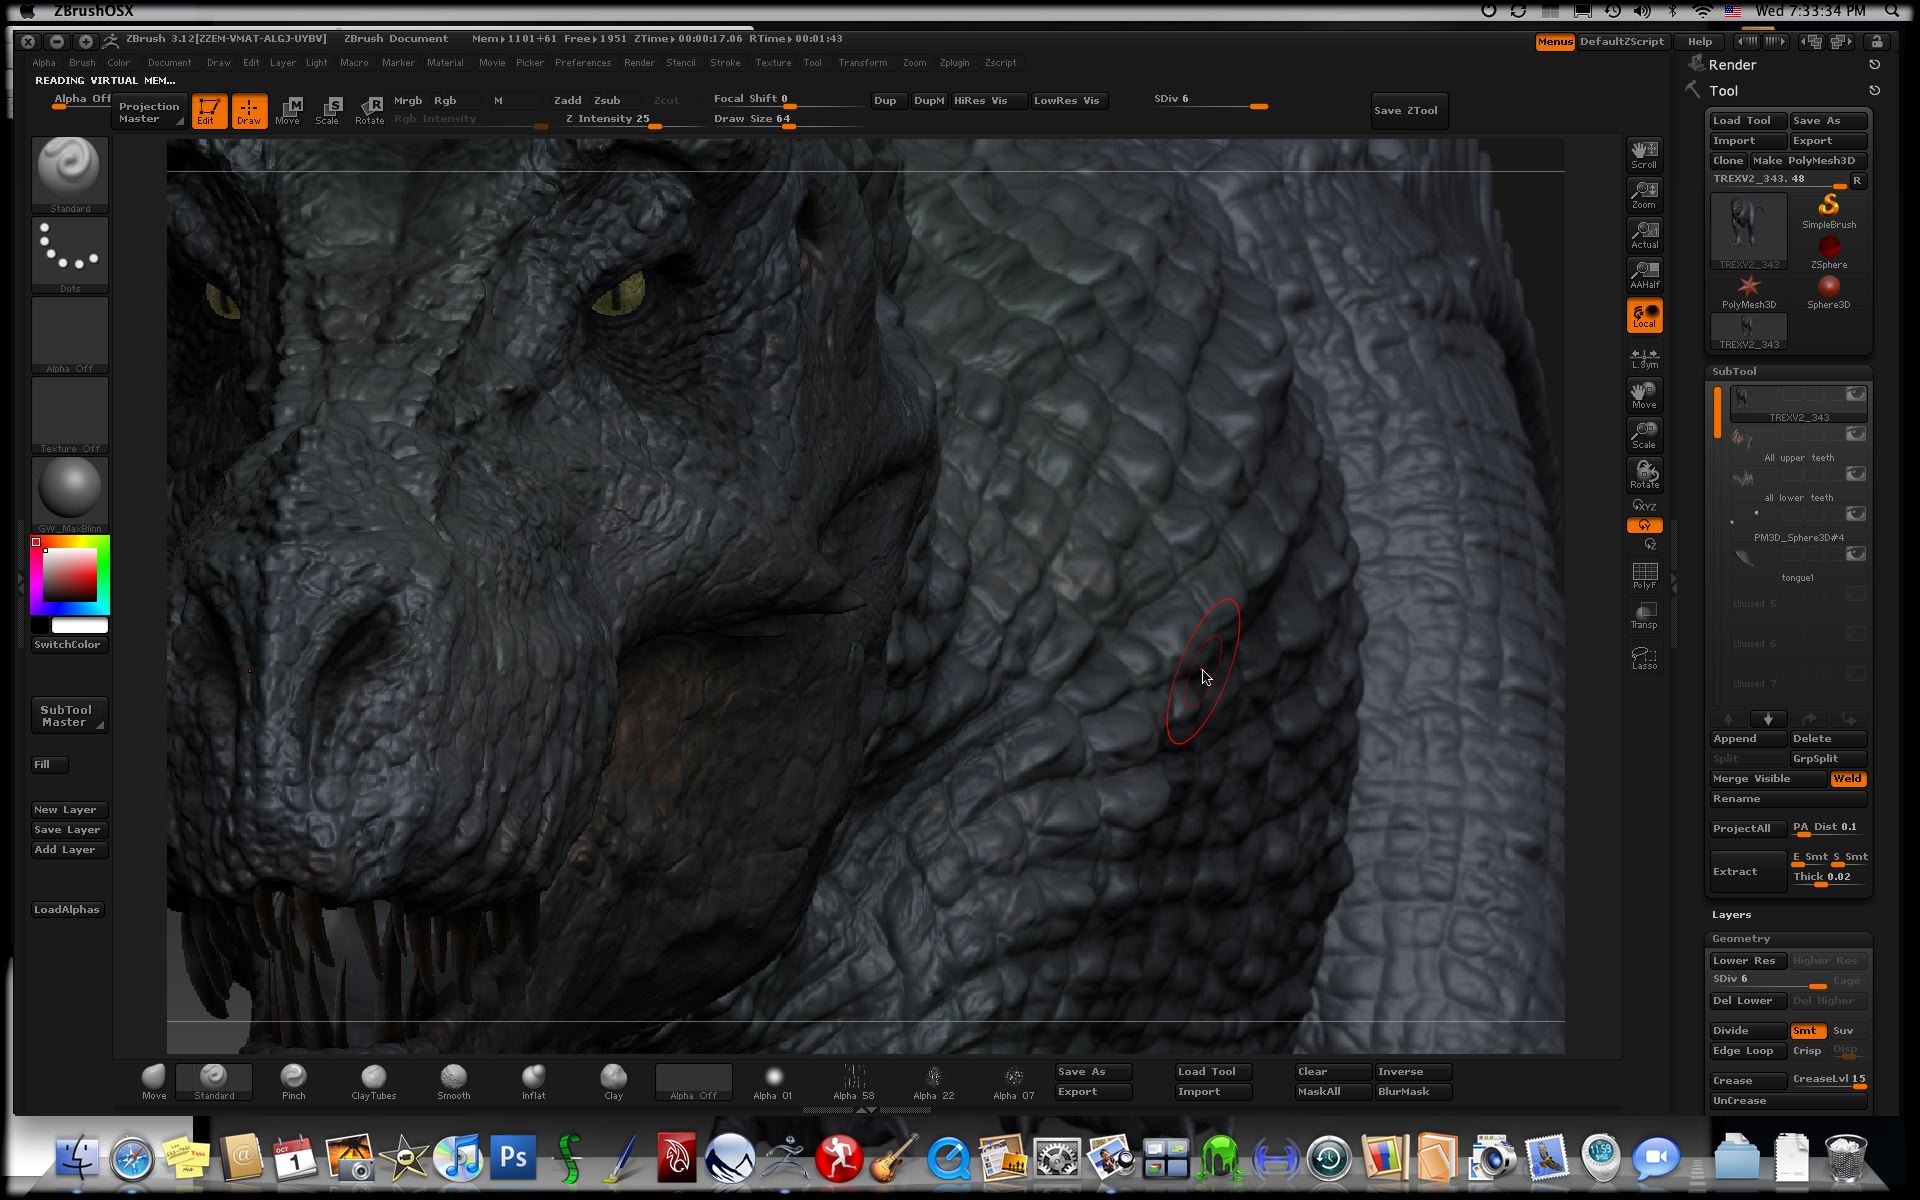Switch to Move transform mode
This screenshot has height=1200, width=1920.
click(x=288, y=110)
